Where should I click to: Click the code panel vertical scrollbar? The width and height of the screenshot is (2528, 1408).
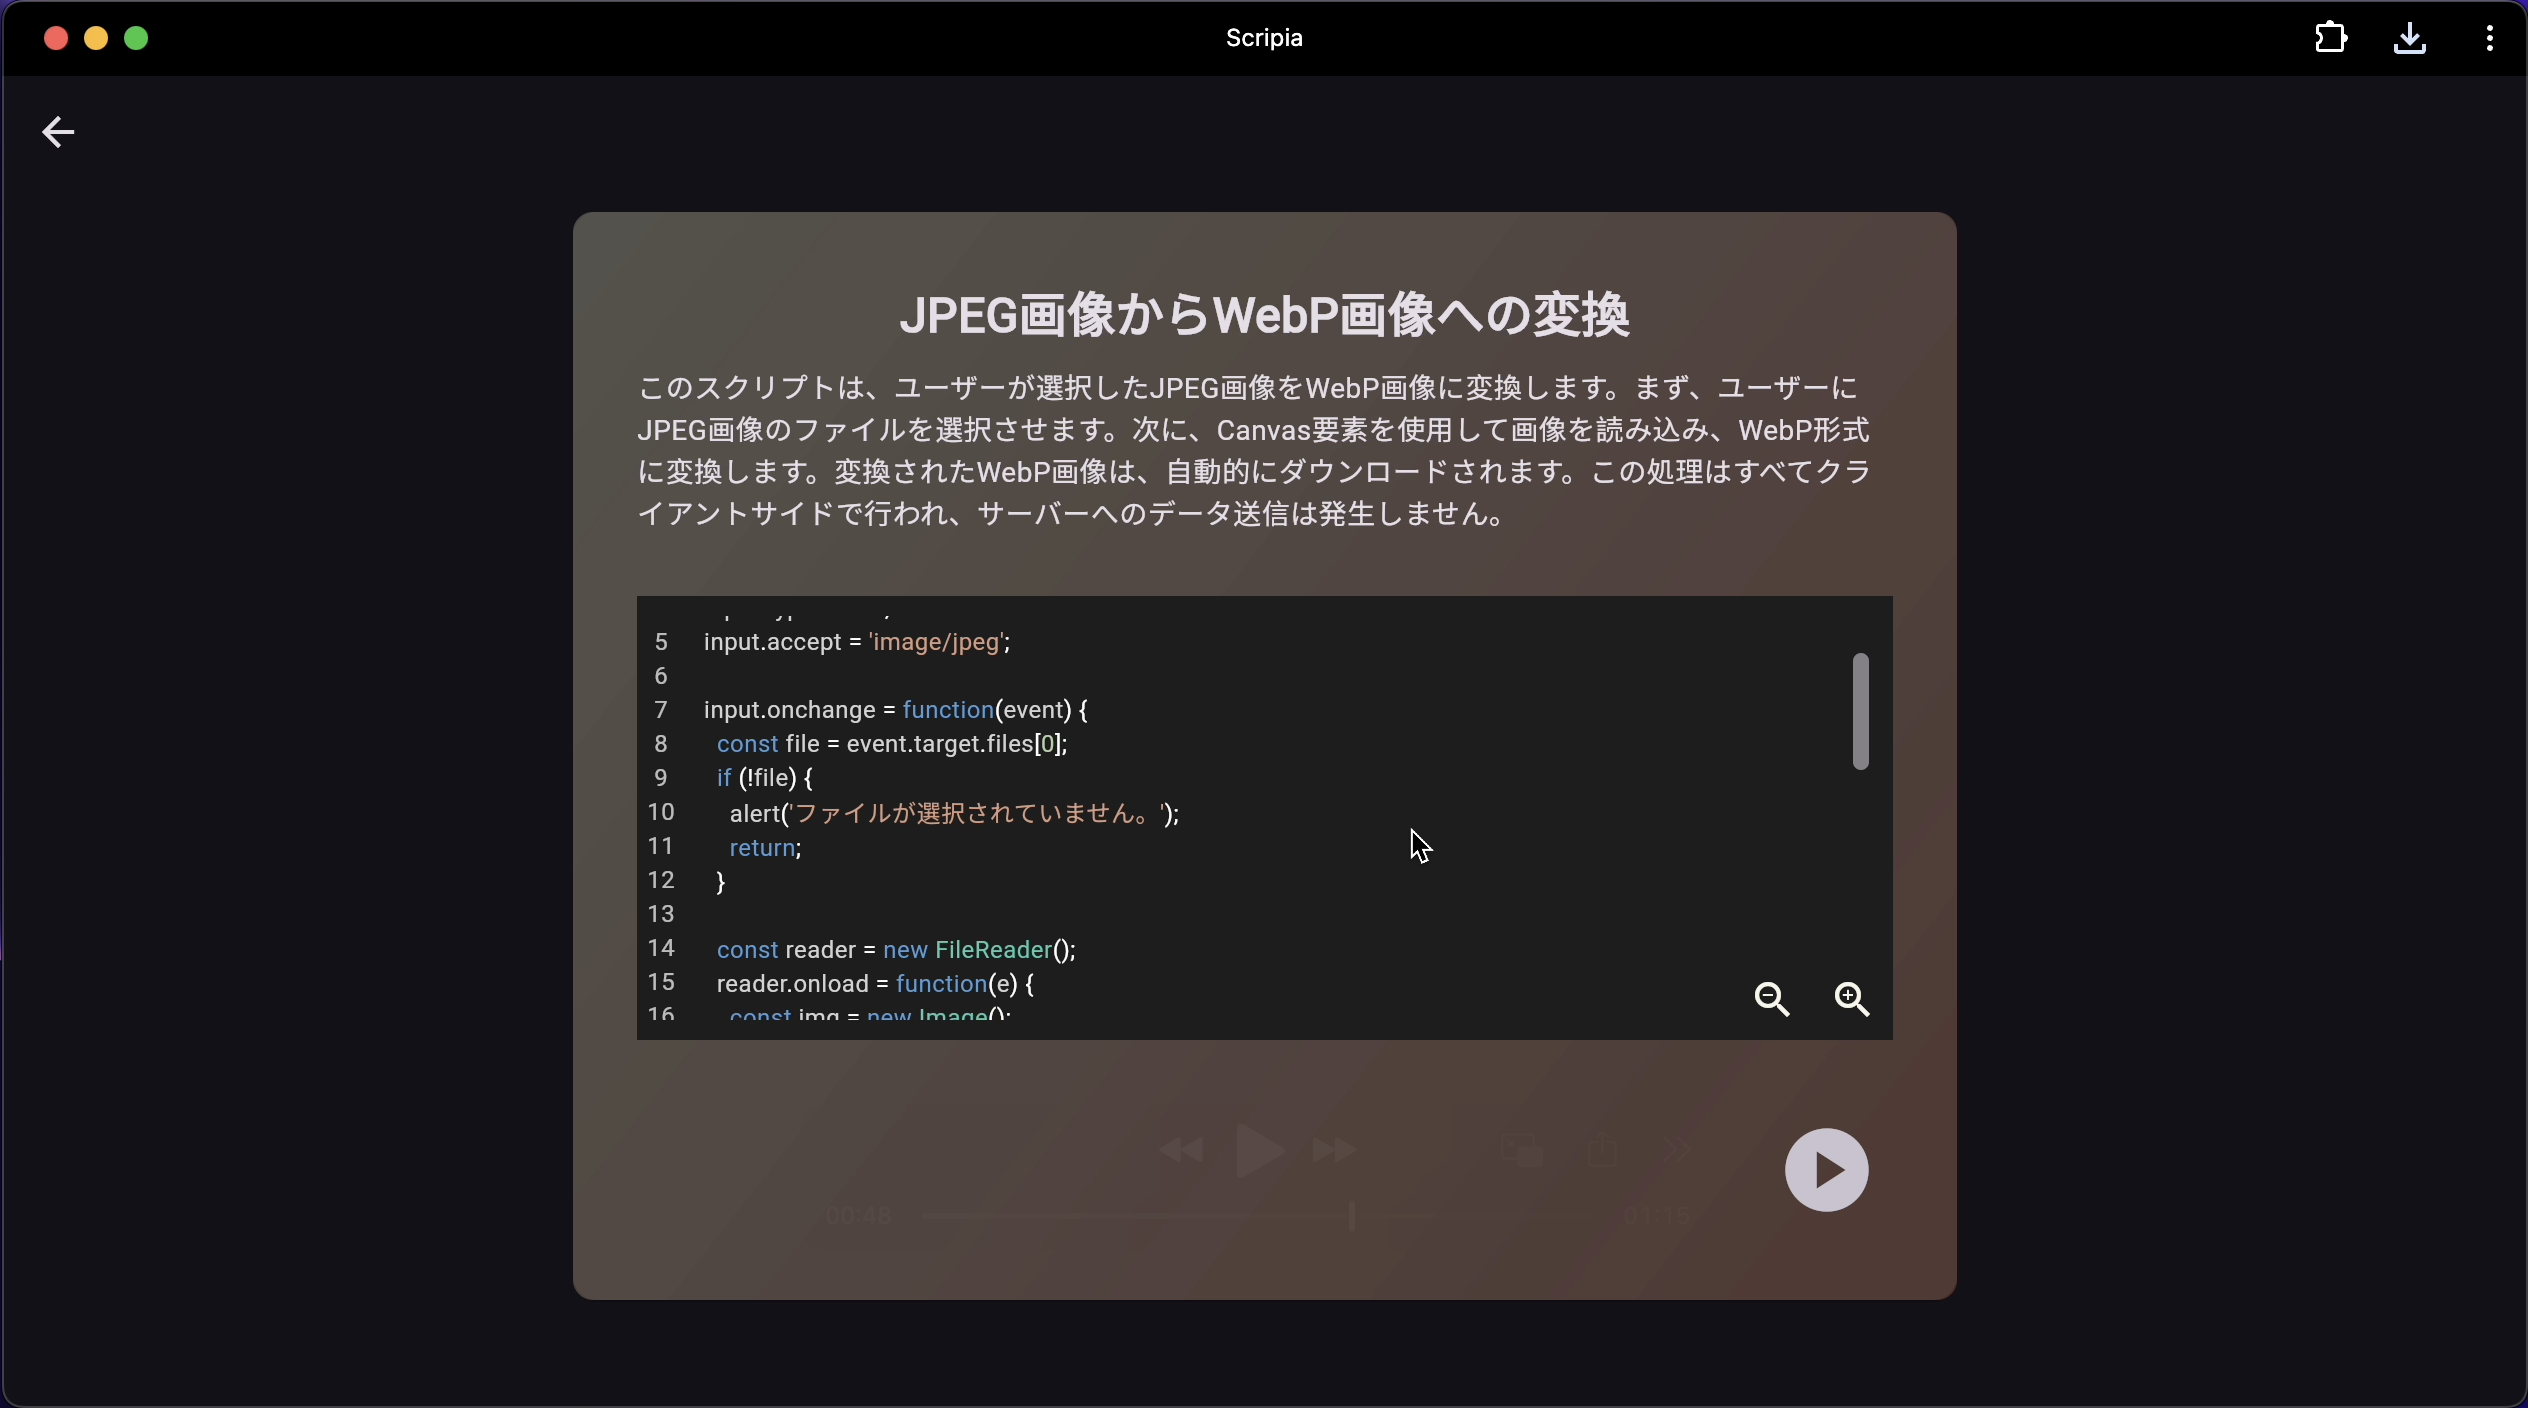1860,711
